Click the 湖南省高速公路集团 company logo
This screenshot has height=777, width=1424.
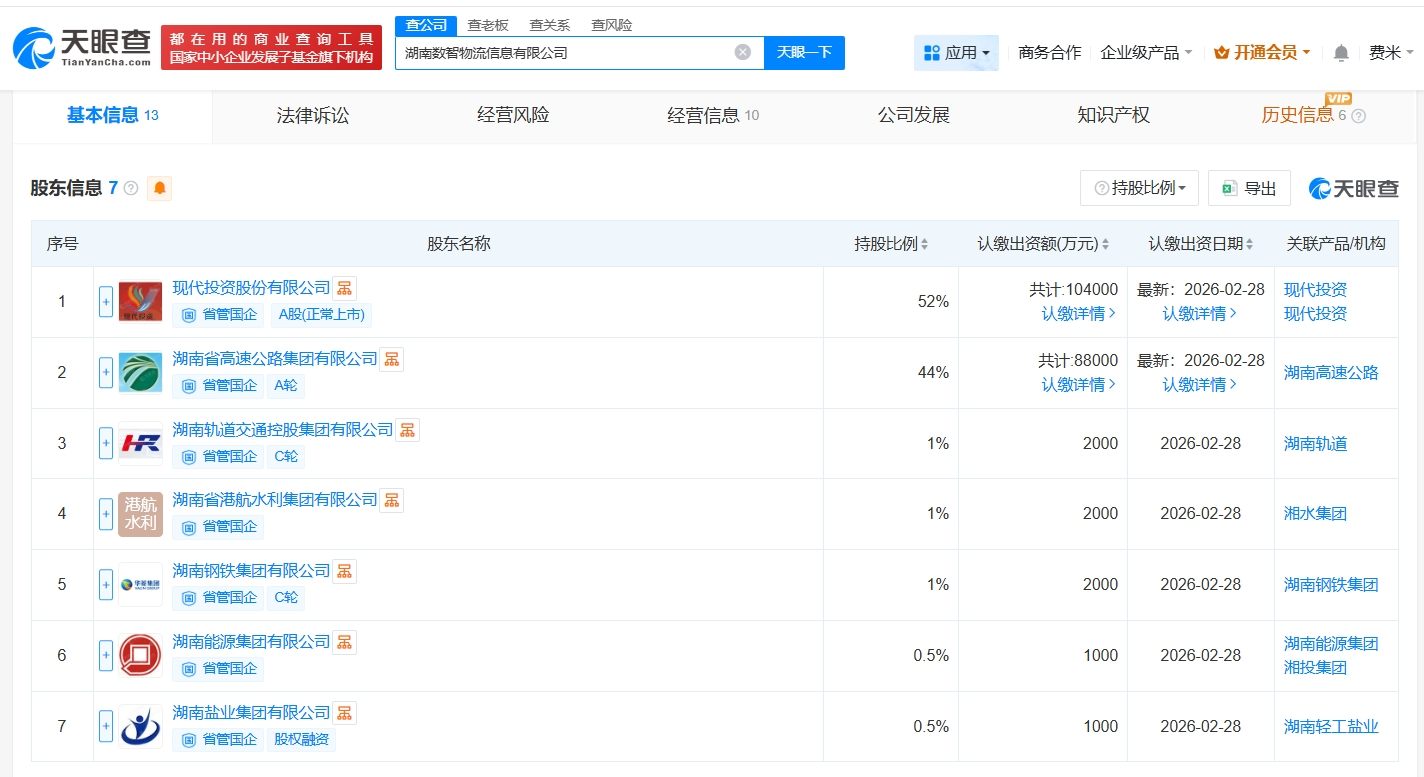click(140, 373)
